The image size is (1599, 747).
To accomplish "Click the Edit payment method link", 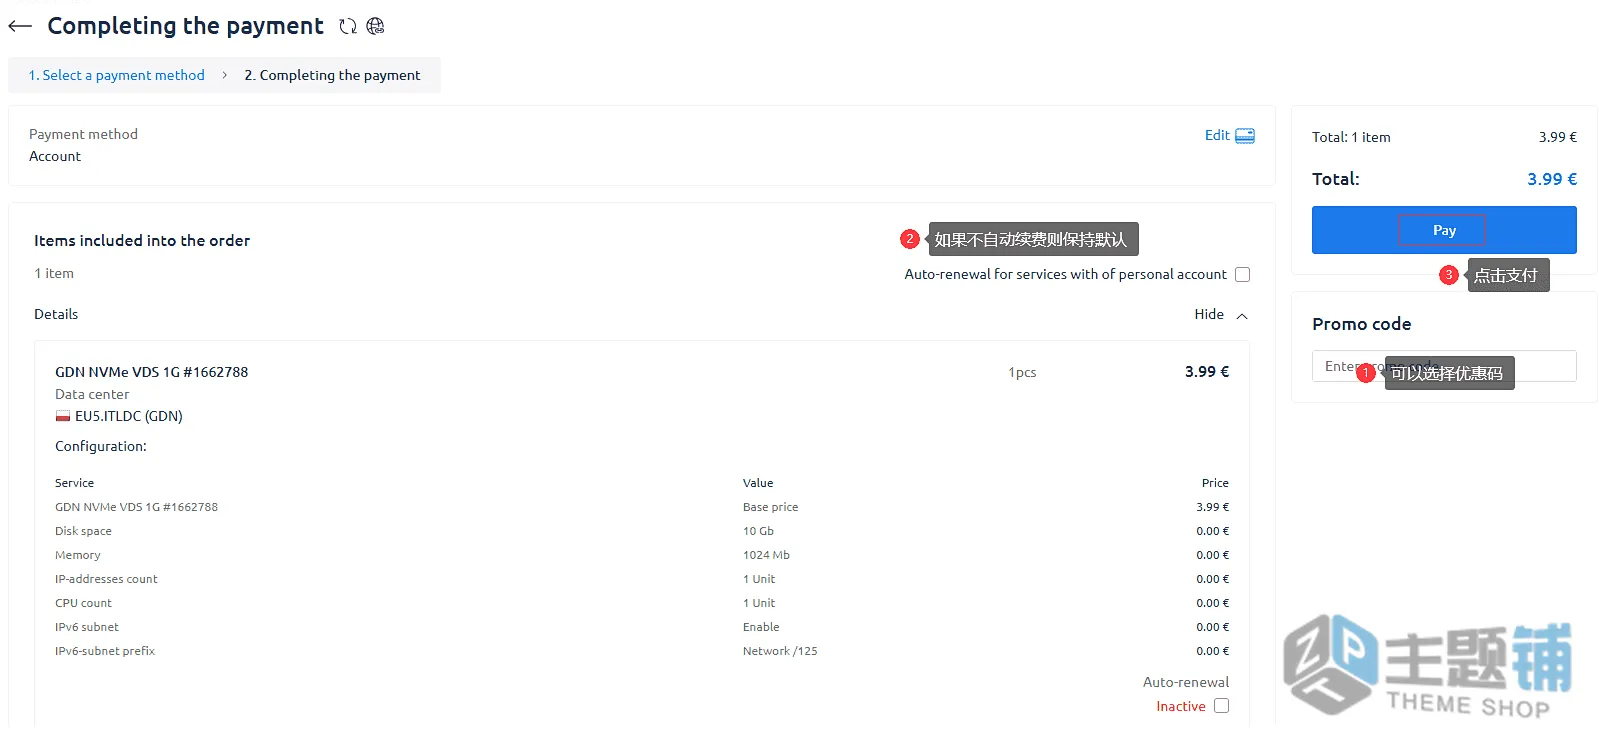I will pyautogui.click(x=1217, y=135).
